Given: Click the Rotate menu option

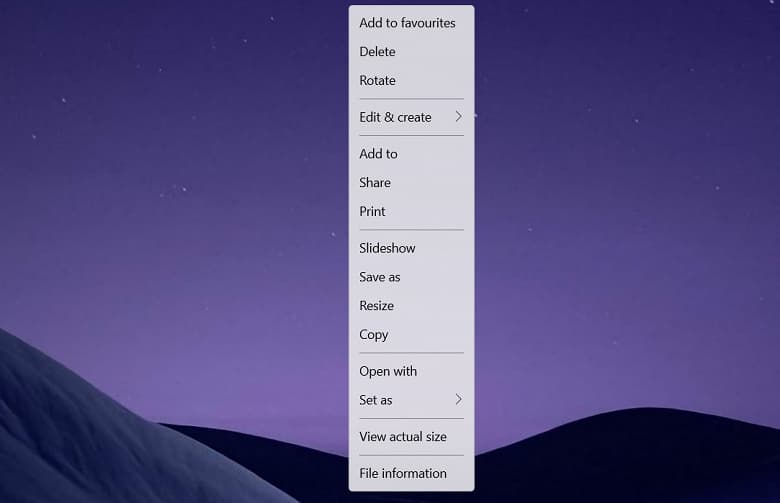Looking at the screenshot, I should [377, 81].
